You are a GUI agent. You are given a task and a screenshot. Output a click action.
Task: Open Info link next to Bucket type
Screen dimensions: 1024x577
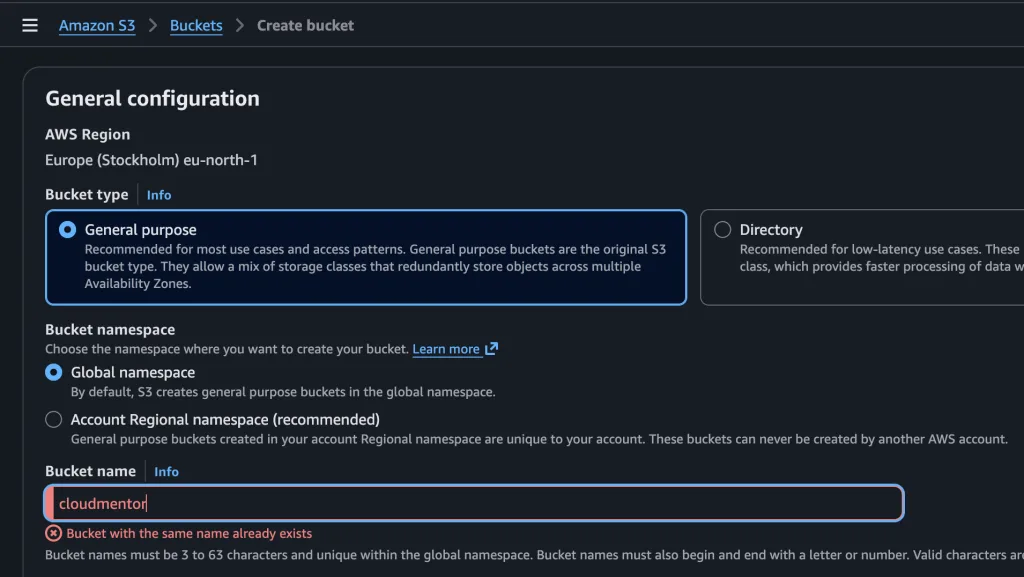159,195
